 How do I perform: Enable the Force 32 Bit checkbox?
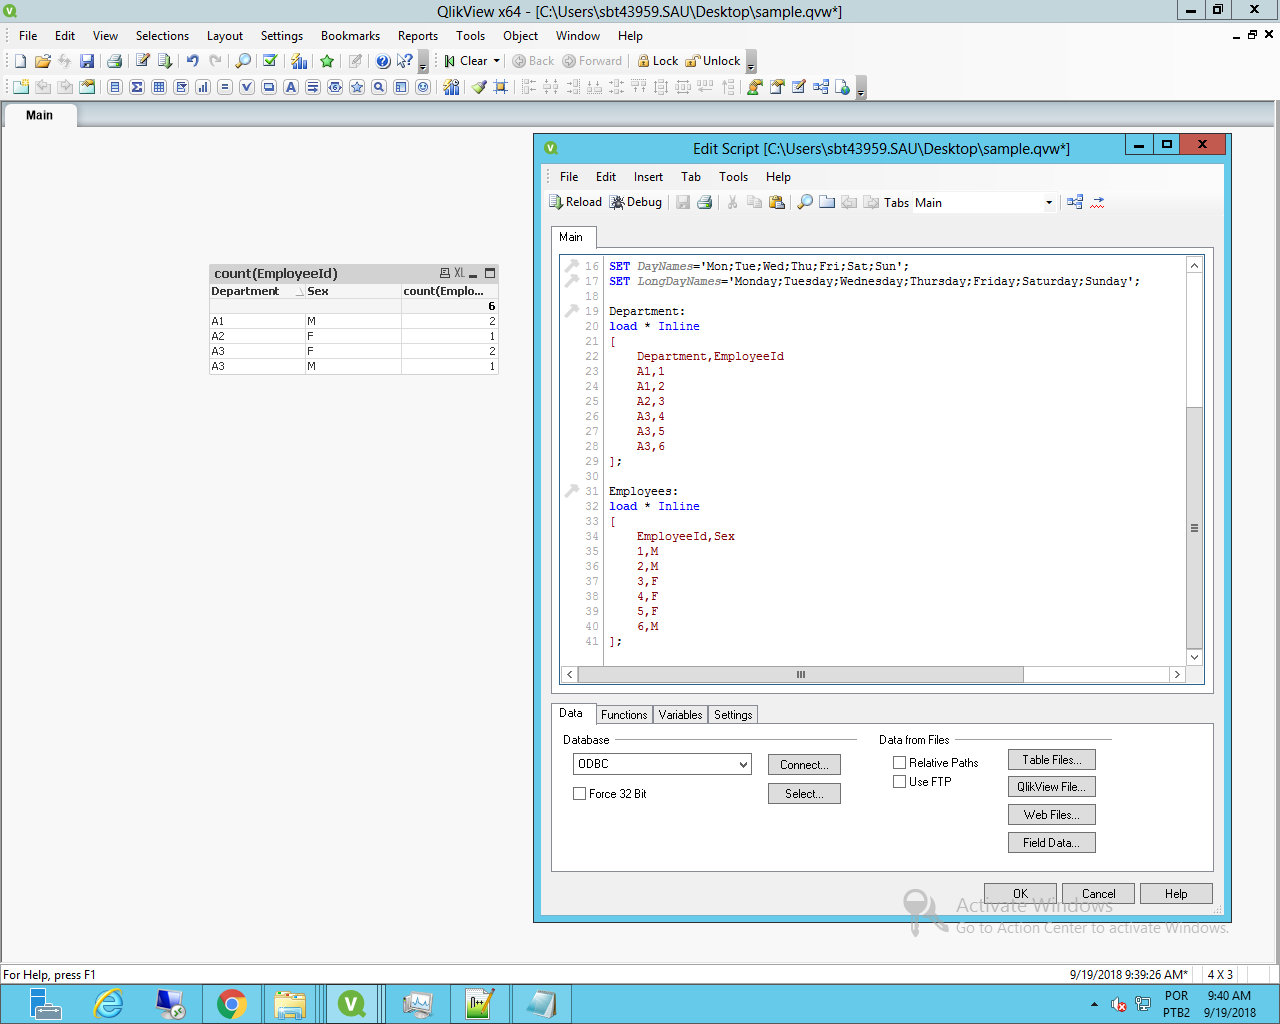579,794
